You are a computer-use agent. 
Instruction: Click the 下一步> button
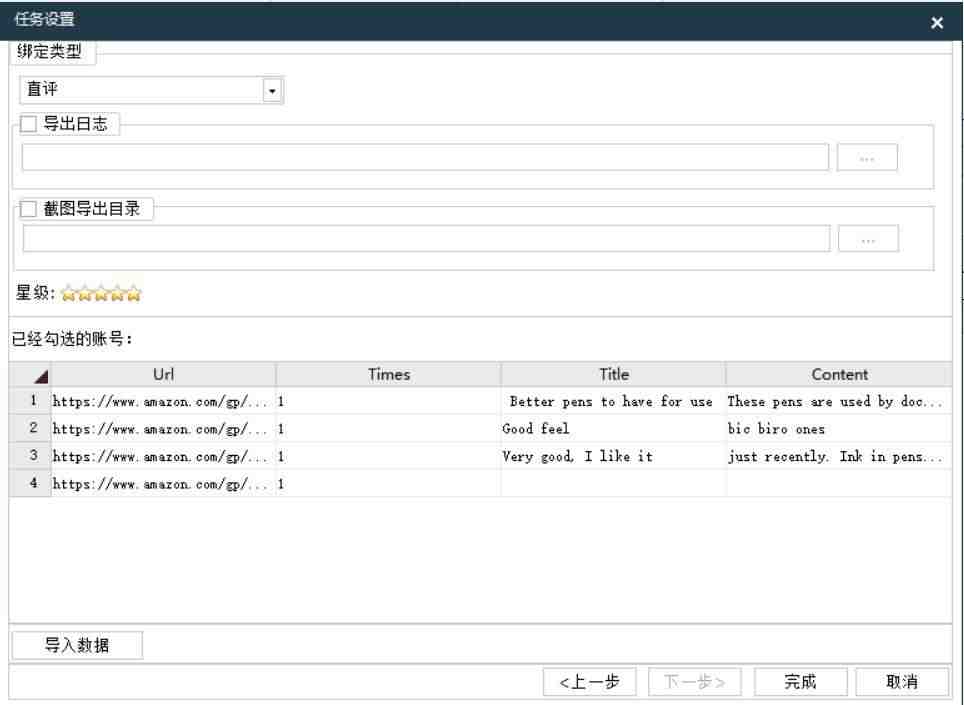click(695, 682)
